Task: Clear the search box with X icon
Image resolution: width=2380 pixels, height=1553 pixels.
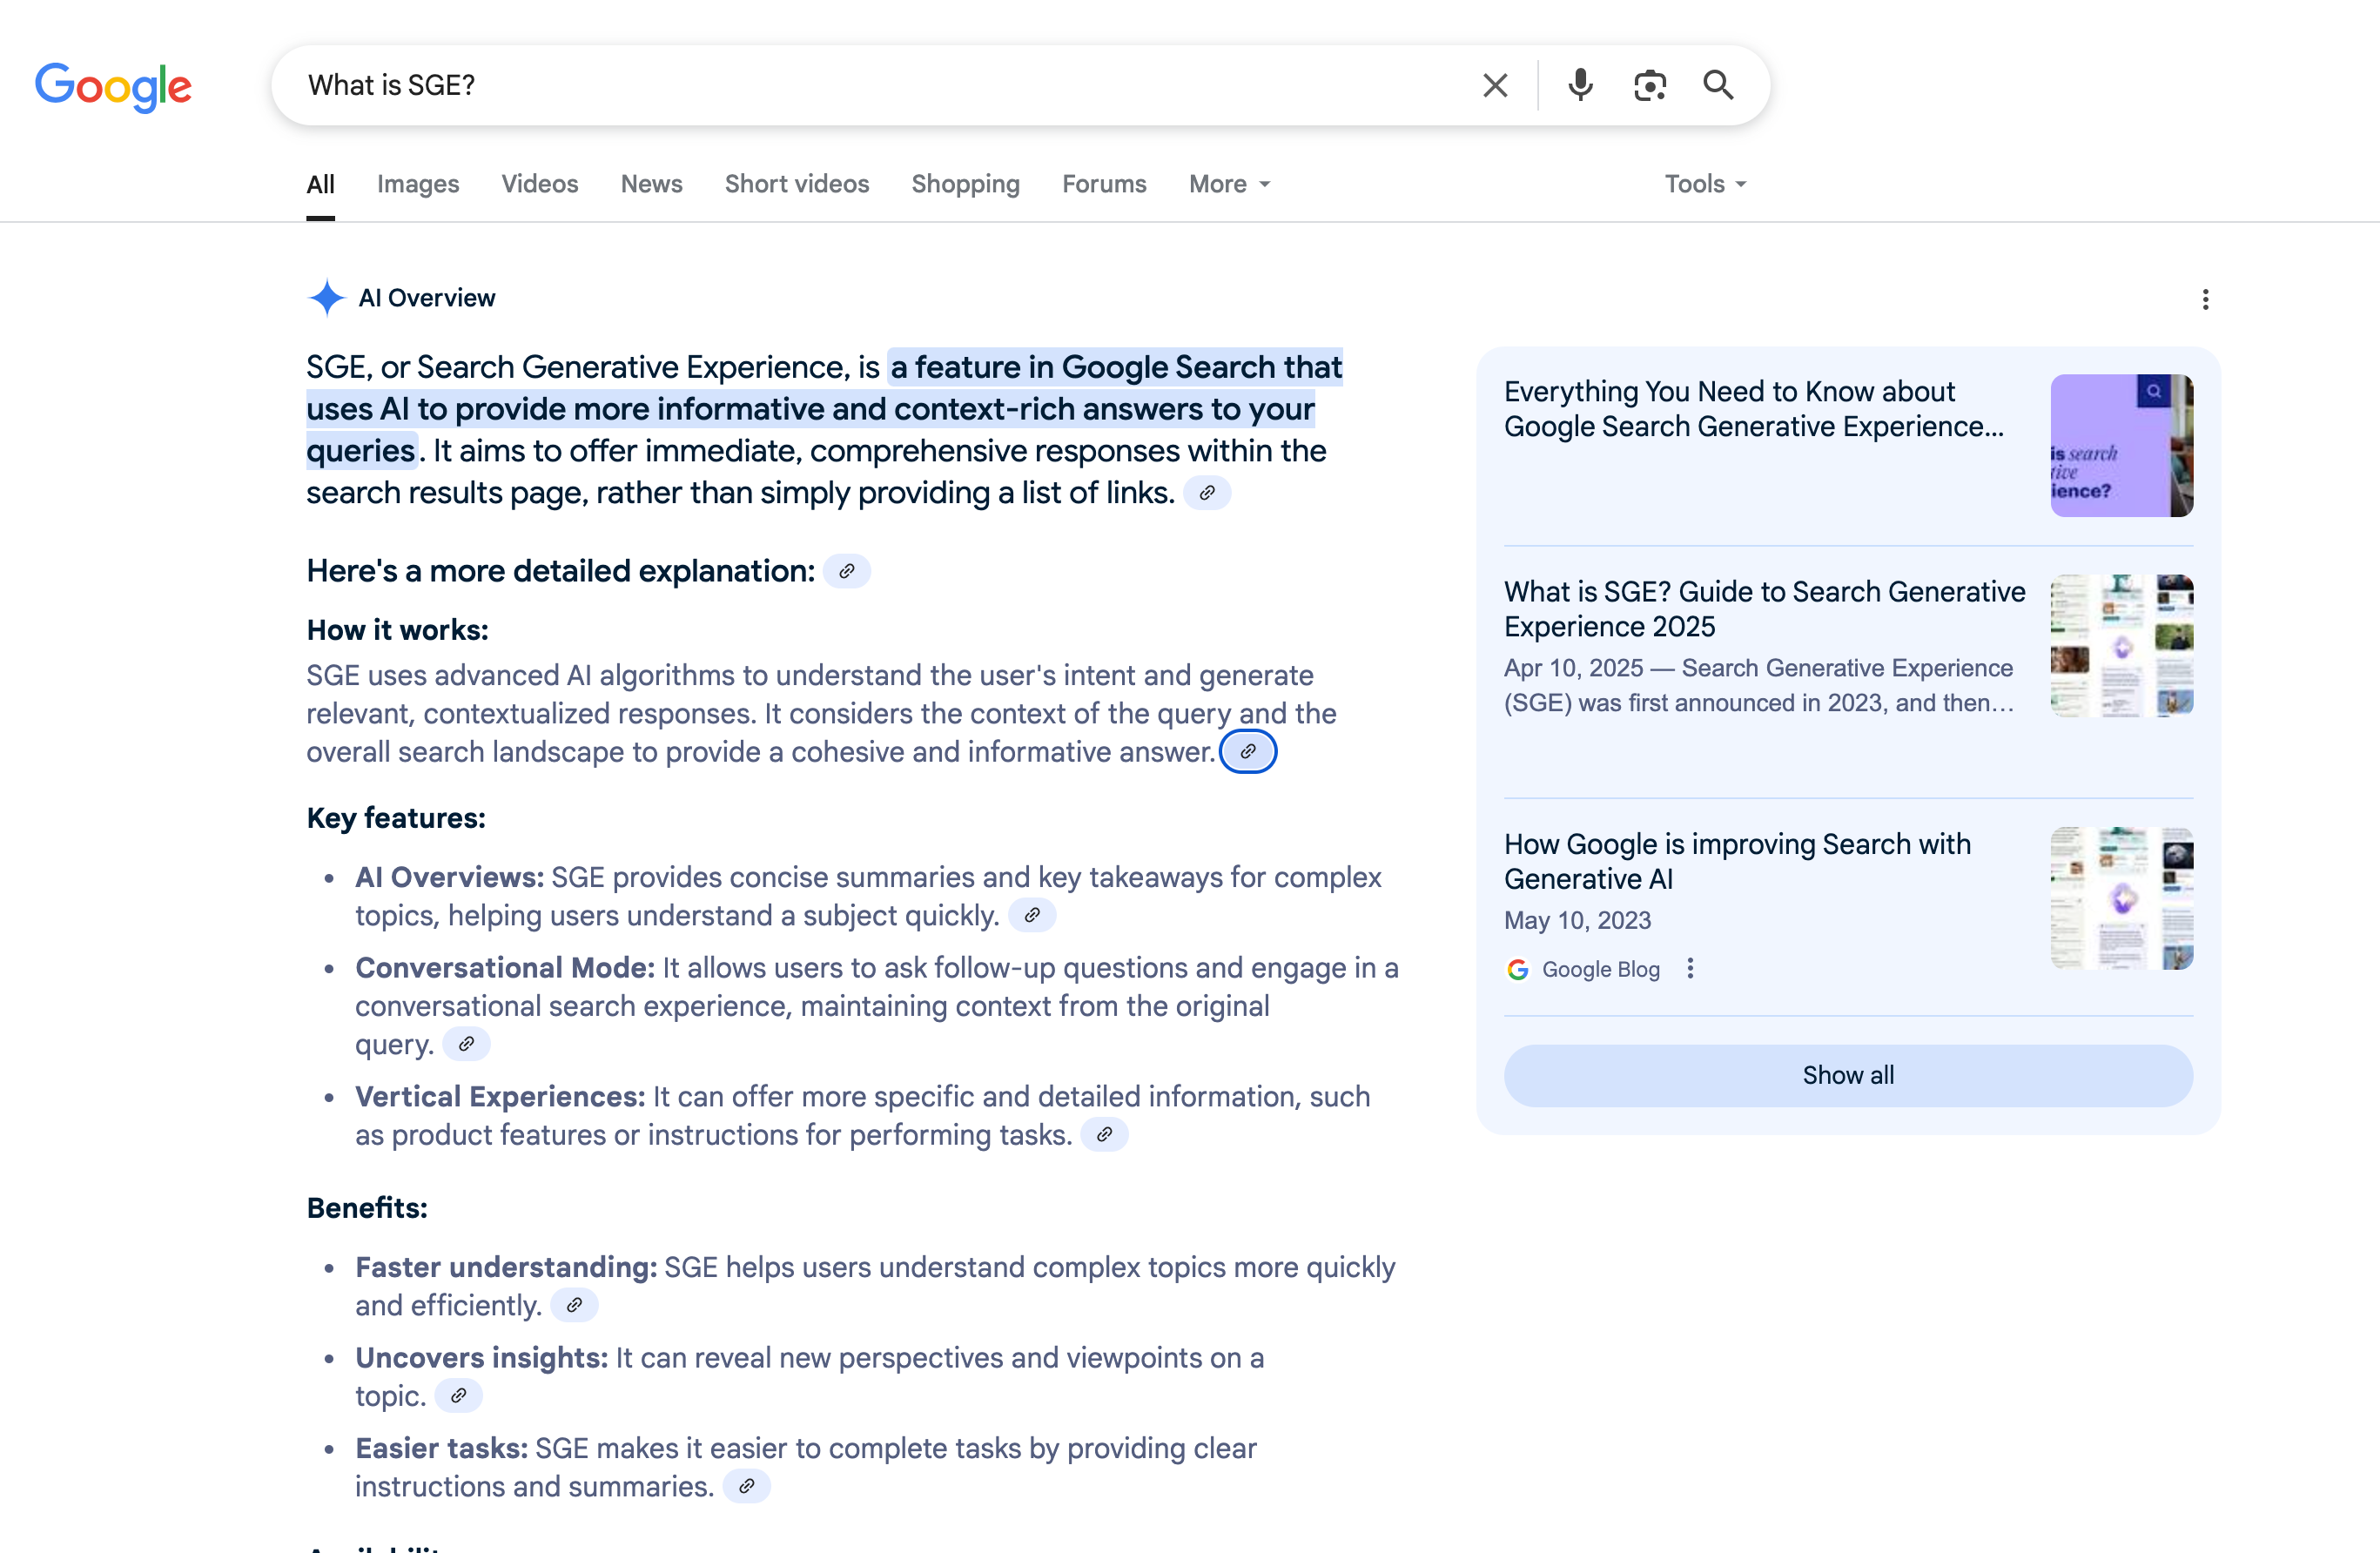Action: point(1495,85)
